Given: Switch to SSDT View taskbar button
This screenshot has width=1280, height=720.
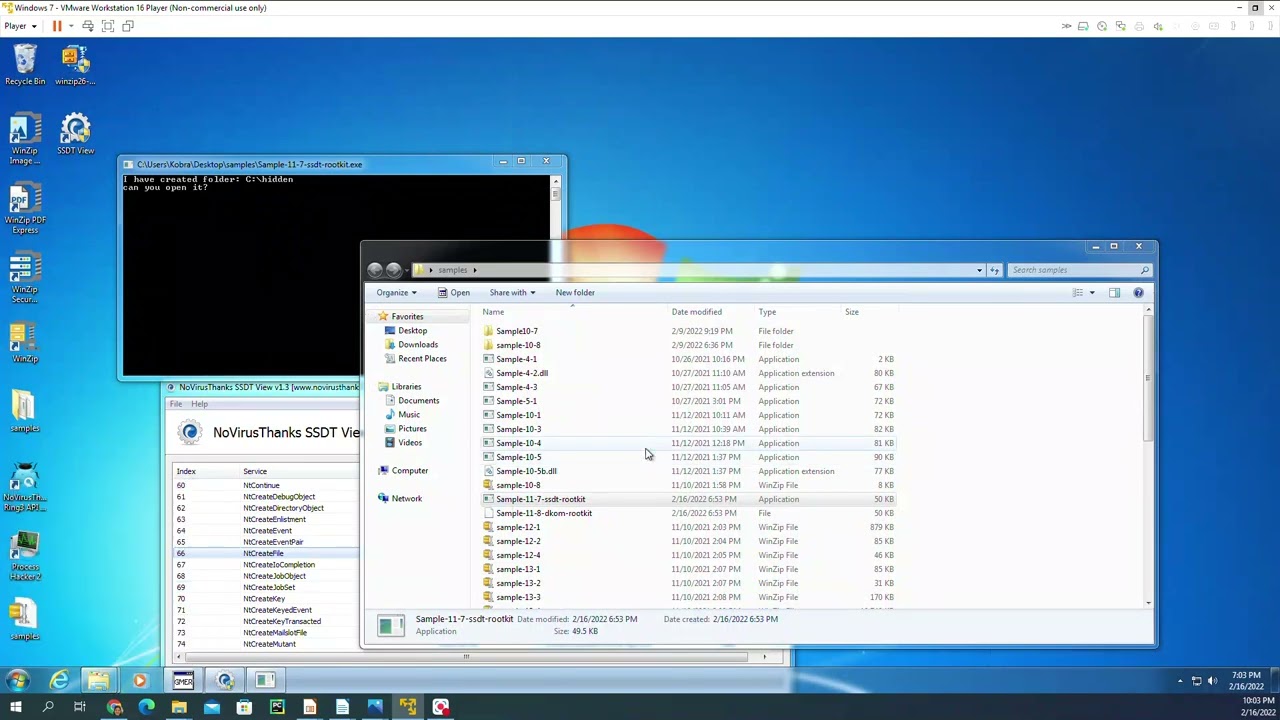Looking at the screenshot, I should click(225, 681).
